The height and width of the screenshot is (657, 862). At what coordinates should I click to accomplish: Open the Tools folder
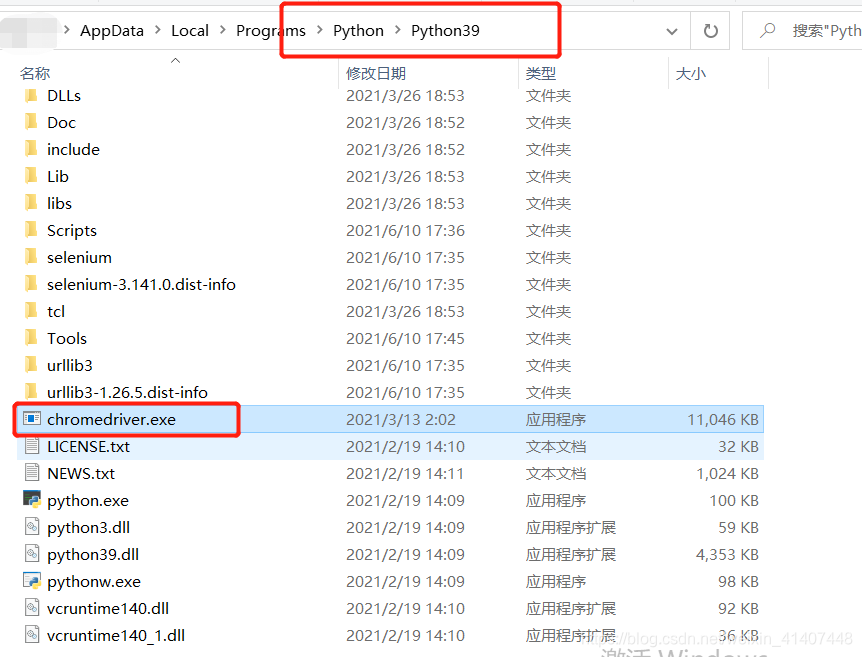point(67,338)
